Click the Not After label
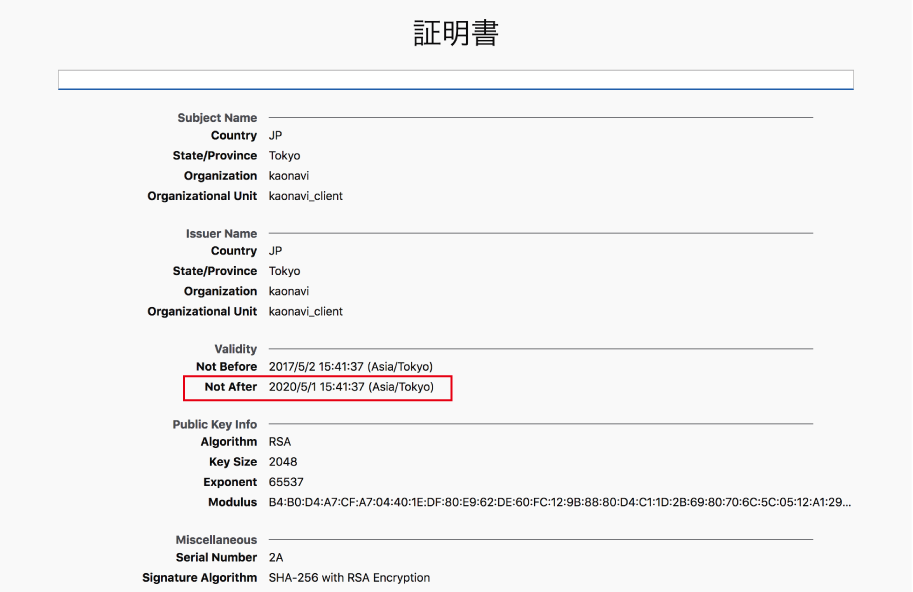The height and width of the screenshot is (592, 913). 231,387
